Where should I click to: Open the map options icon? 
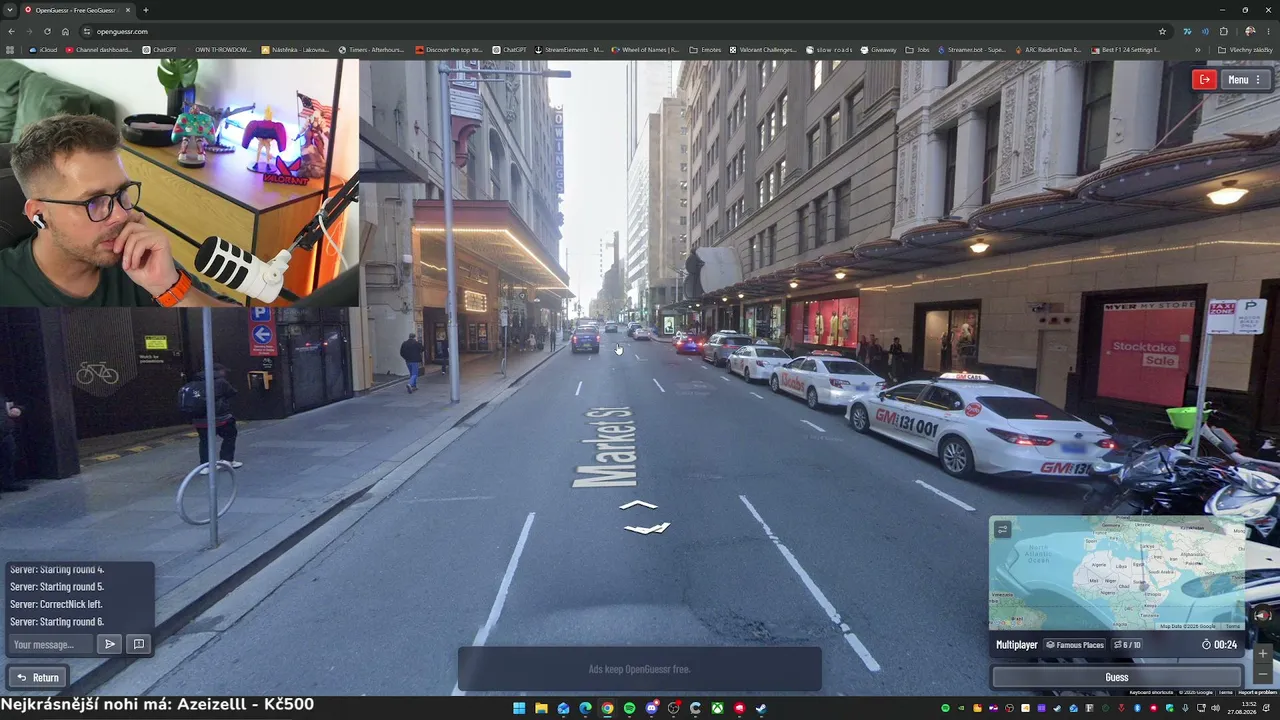click(1003, 529)
